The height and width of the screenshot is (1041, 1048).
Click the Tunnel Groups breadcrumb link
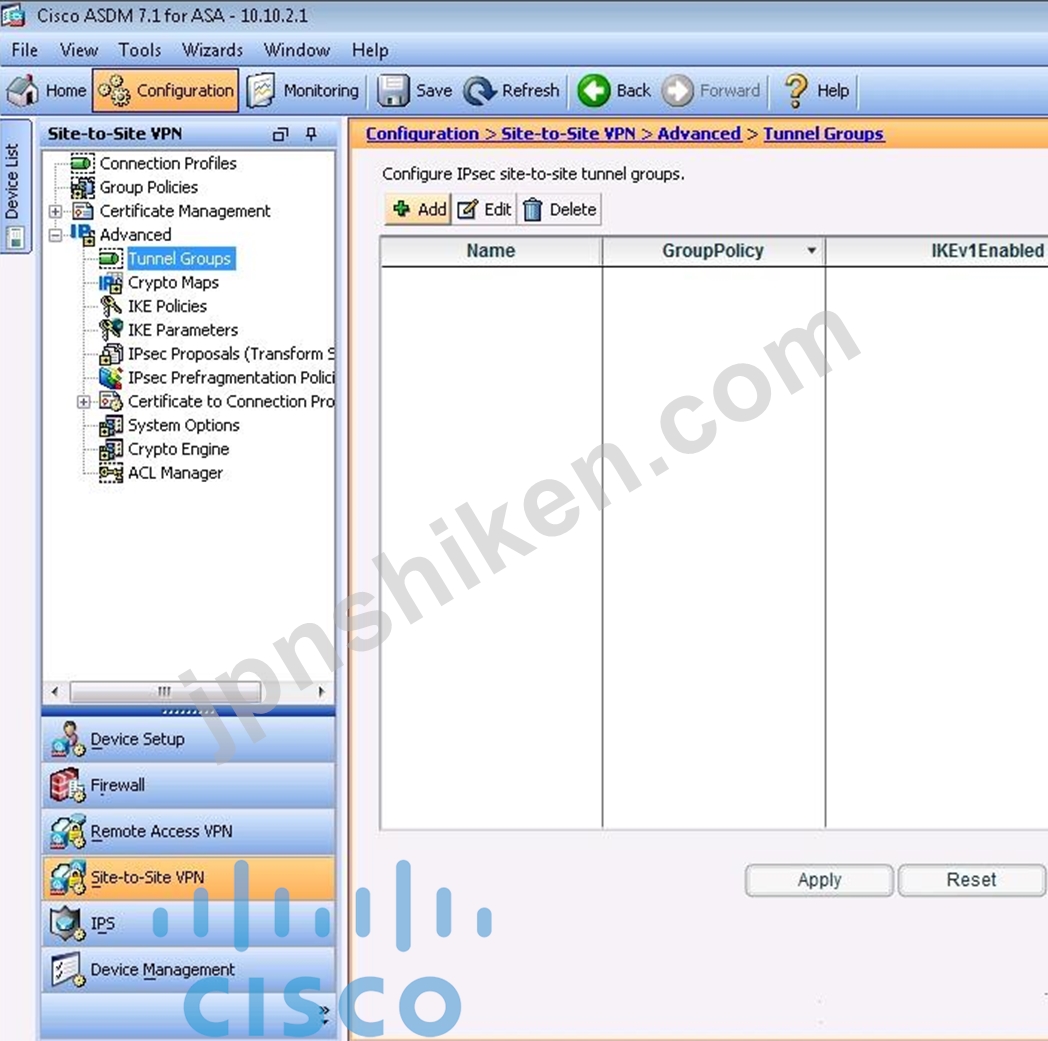[823, 134]
